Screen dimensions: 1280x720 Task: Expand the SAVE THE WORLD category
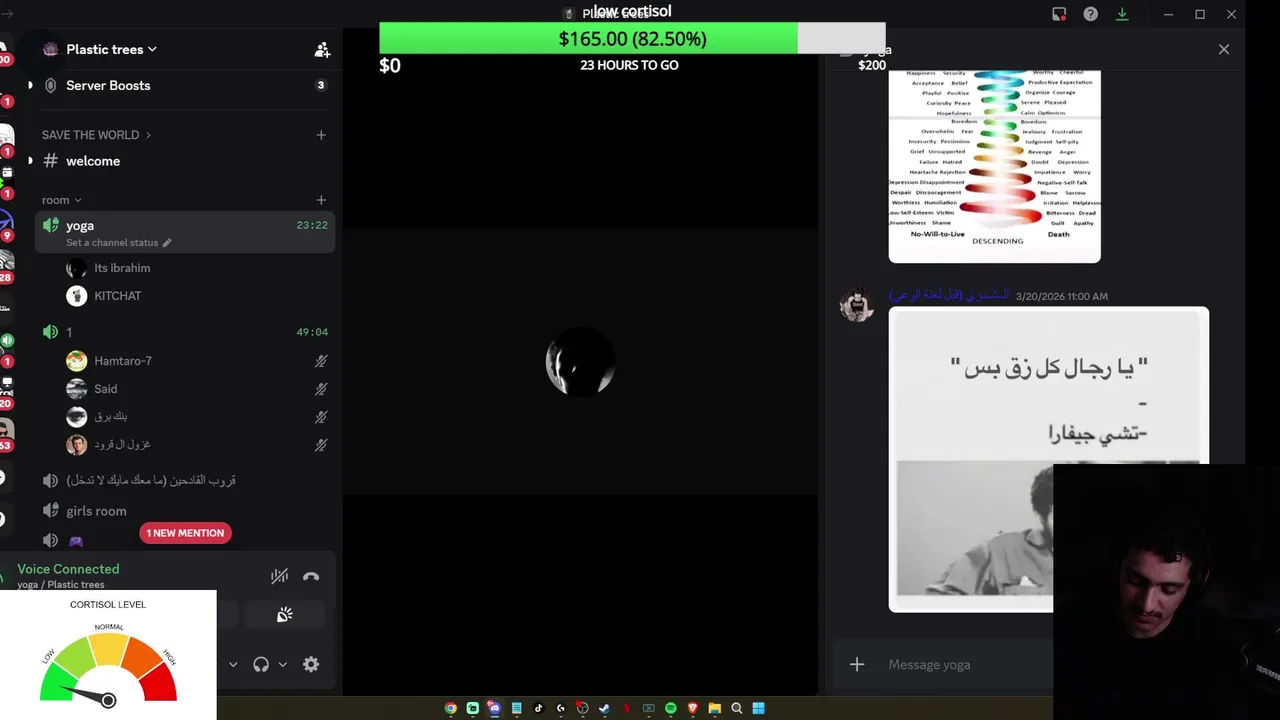[96, 135]
